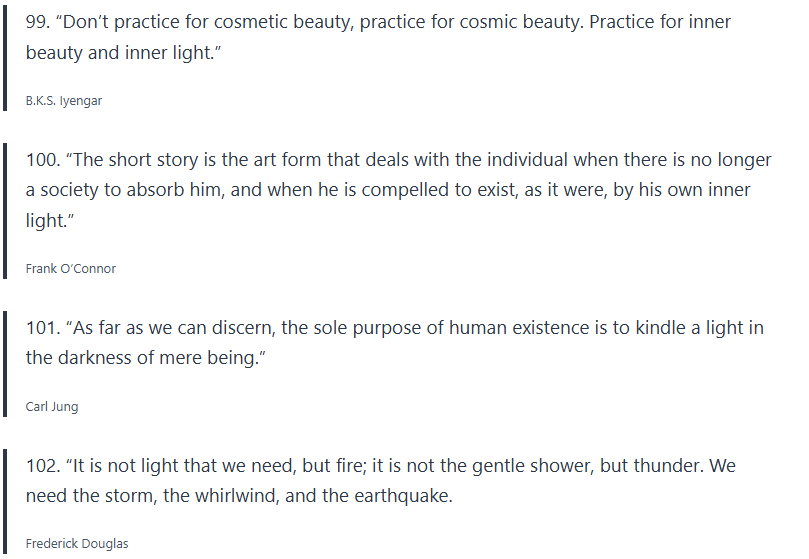Click the quote number 100

click(40, 160)
